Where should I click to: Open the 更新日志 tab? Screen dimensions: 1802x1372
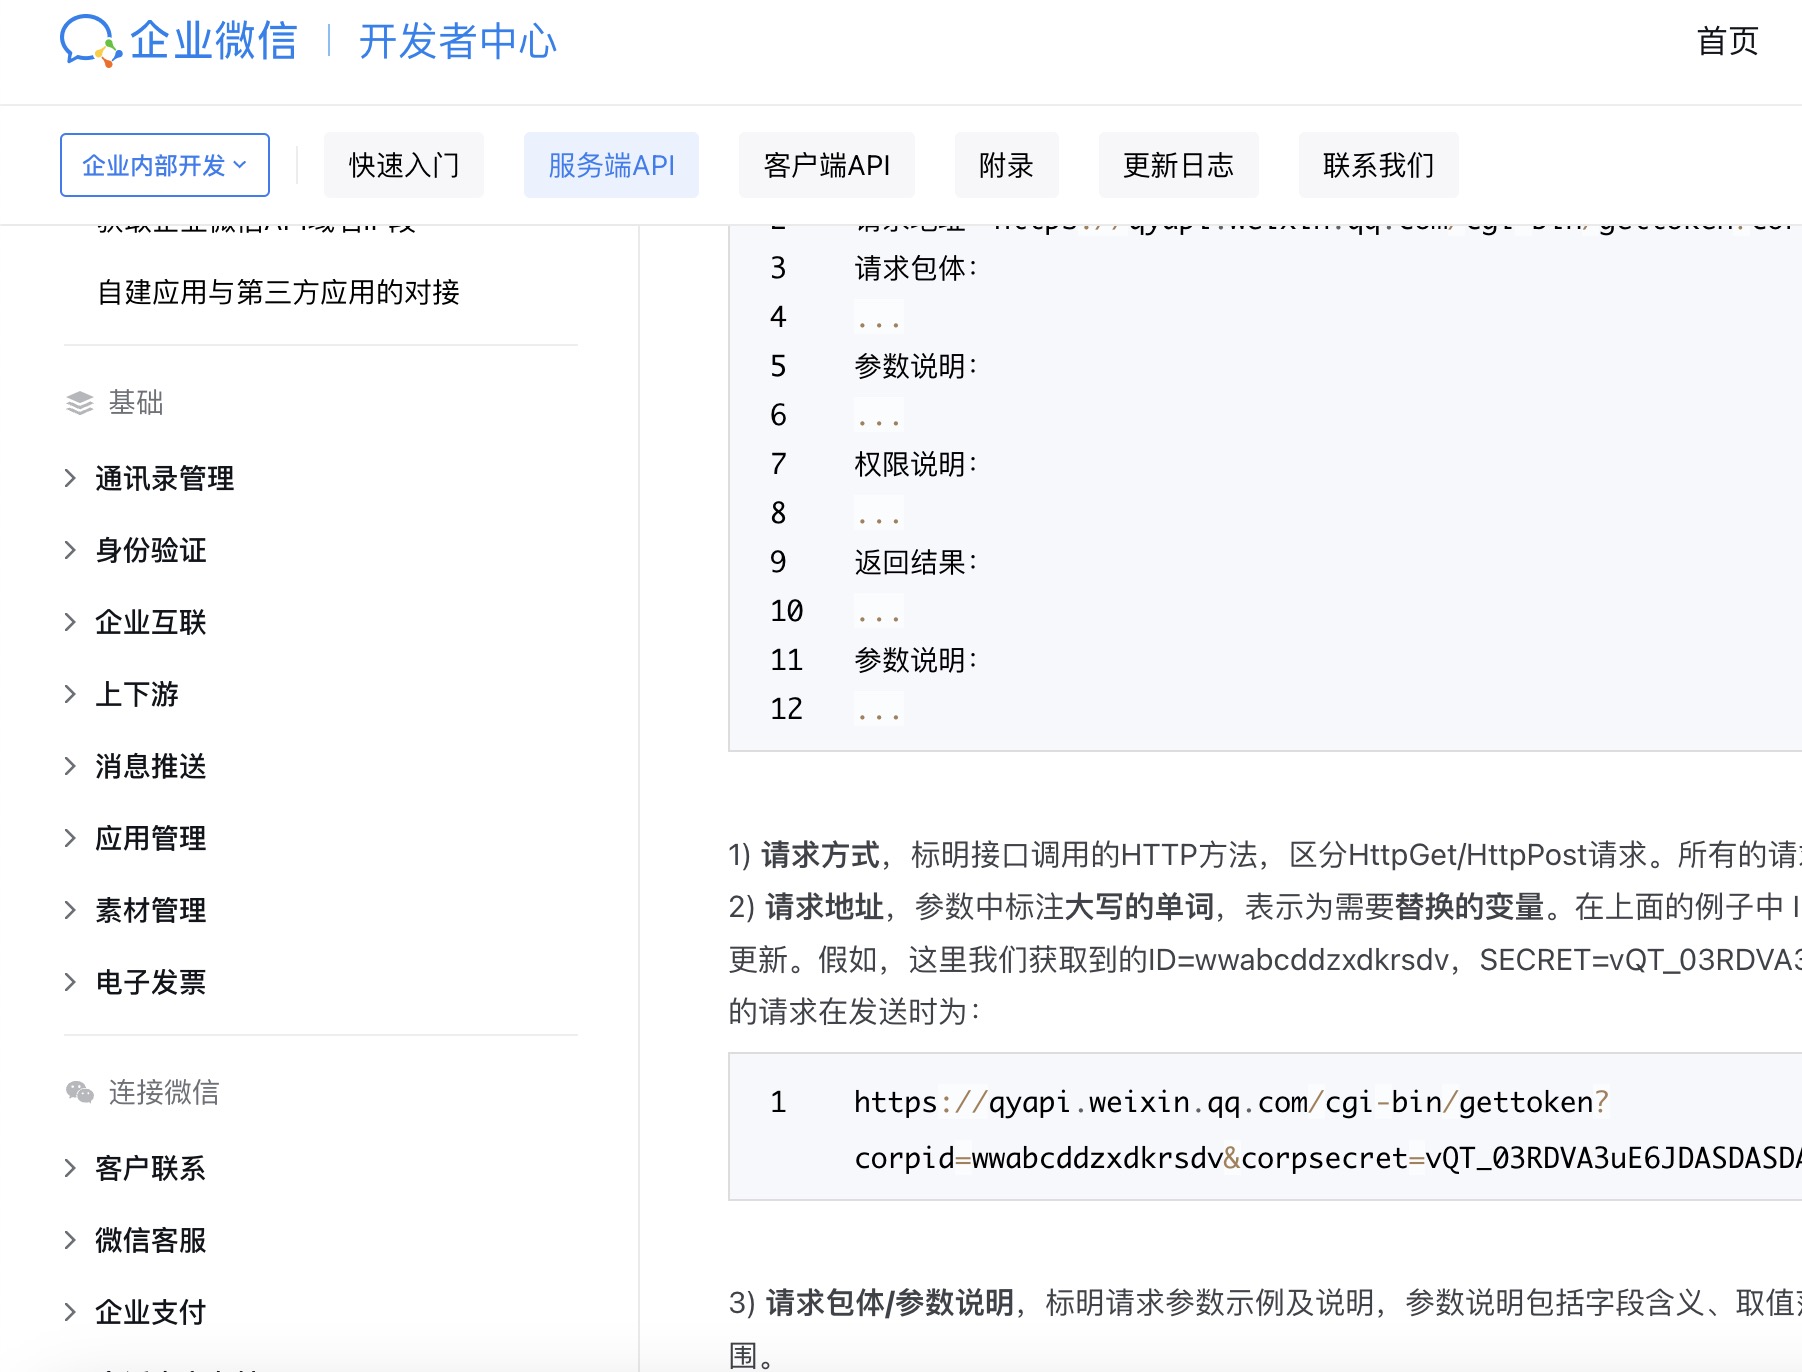(x=1178, y=165)
